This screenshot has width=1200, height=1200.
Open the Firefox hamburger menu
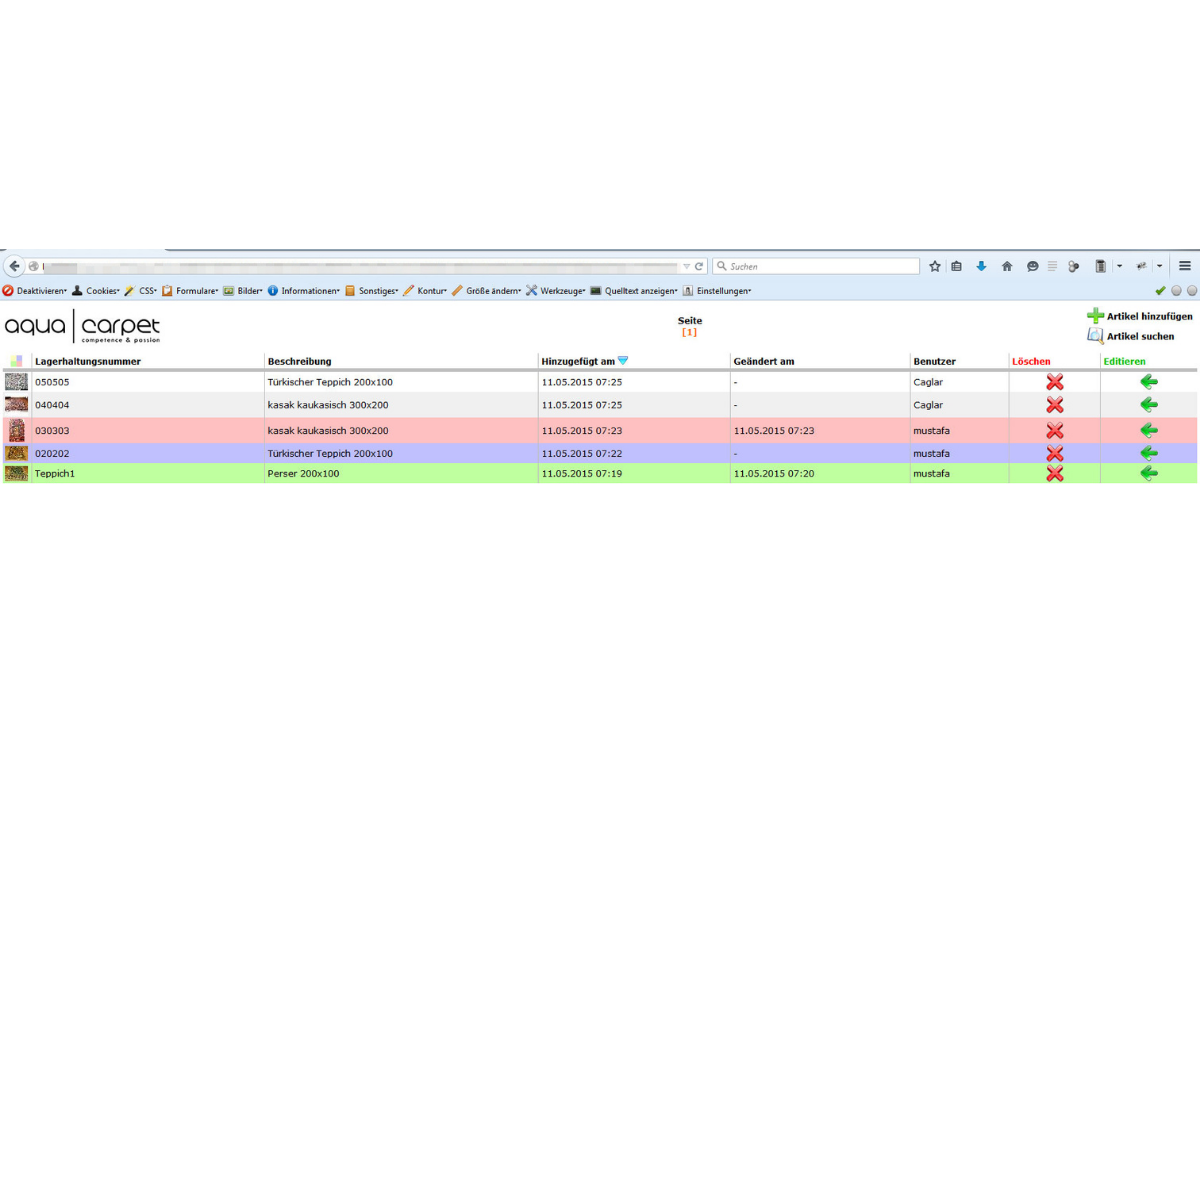point(1185,266)
